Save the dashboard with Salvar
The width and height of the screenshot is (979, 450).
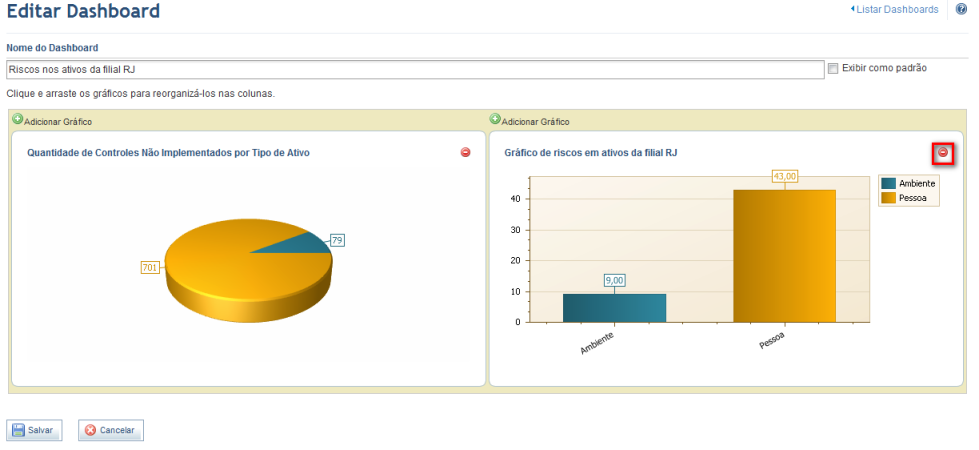[x=34, y=431]
